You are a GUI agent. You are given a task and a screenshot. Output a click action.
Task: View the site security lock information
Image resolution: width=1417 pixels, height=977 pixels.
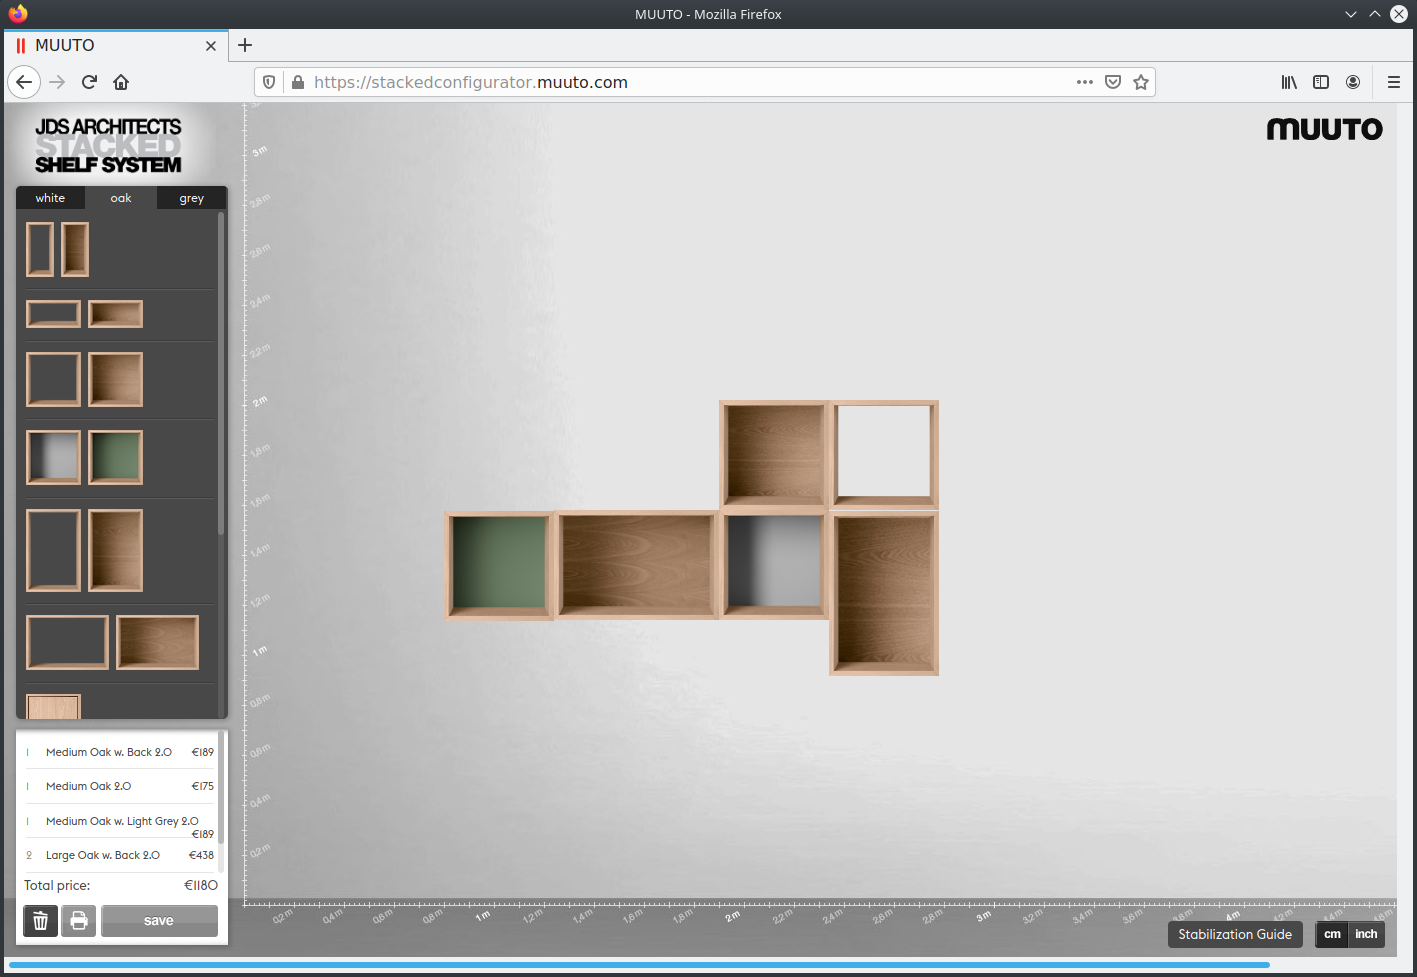point(297,82)
